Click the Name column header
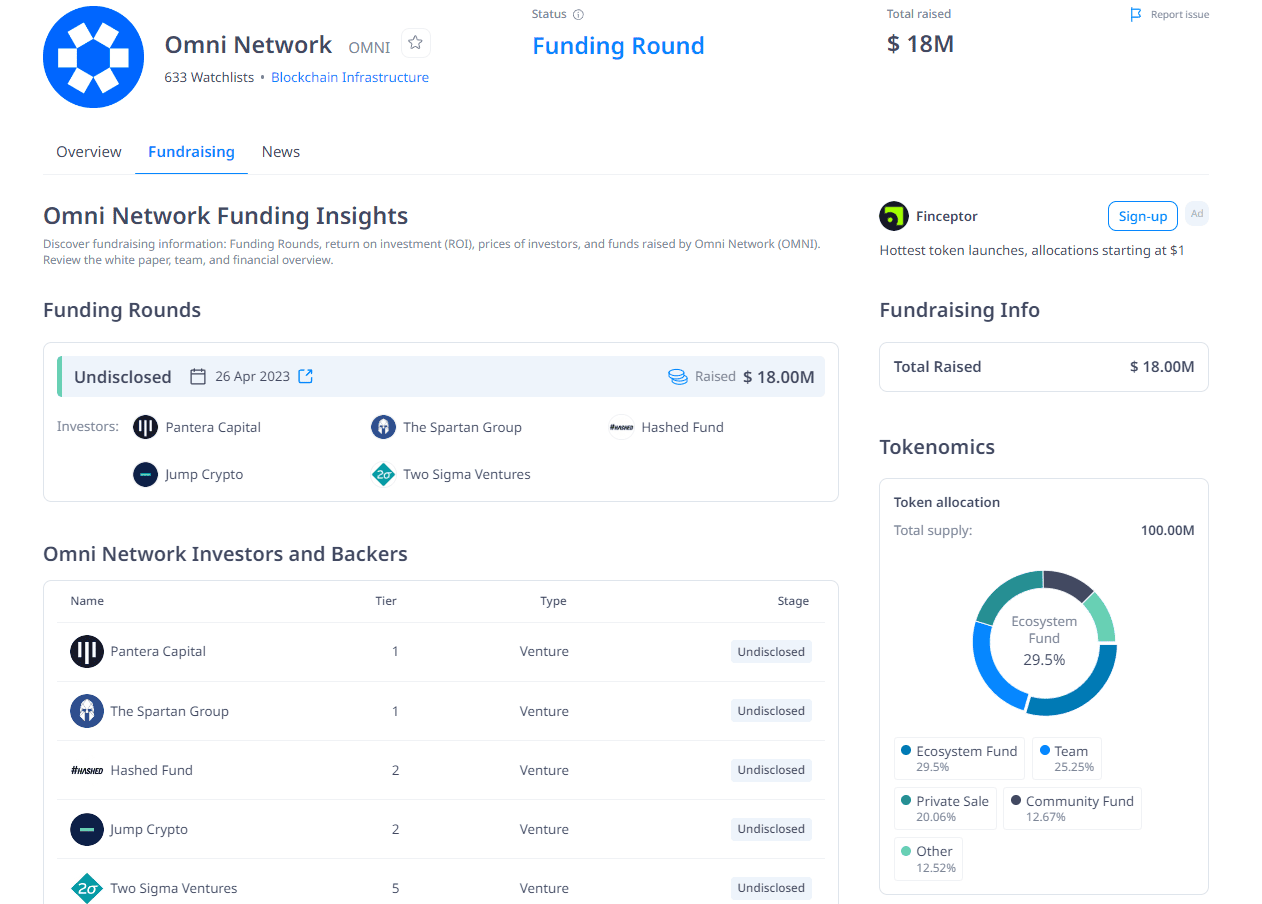The height and width of the screenshot is (904, 1262). click(87, 601)
